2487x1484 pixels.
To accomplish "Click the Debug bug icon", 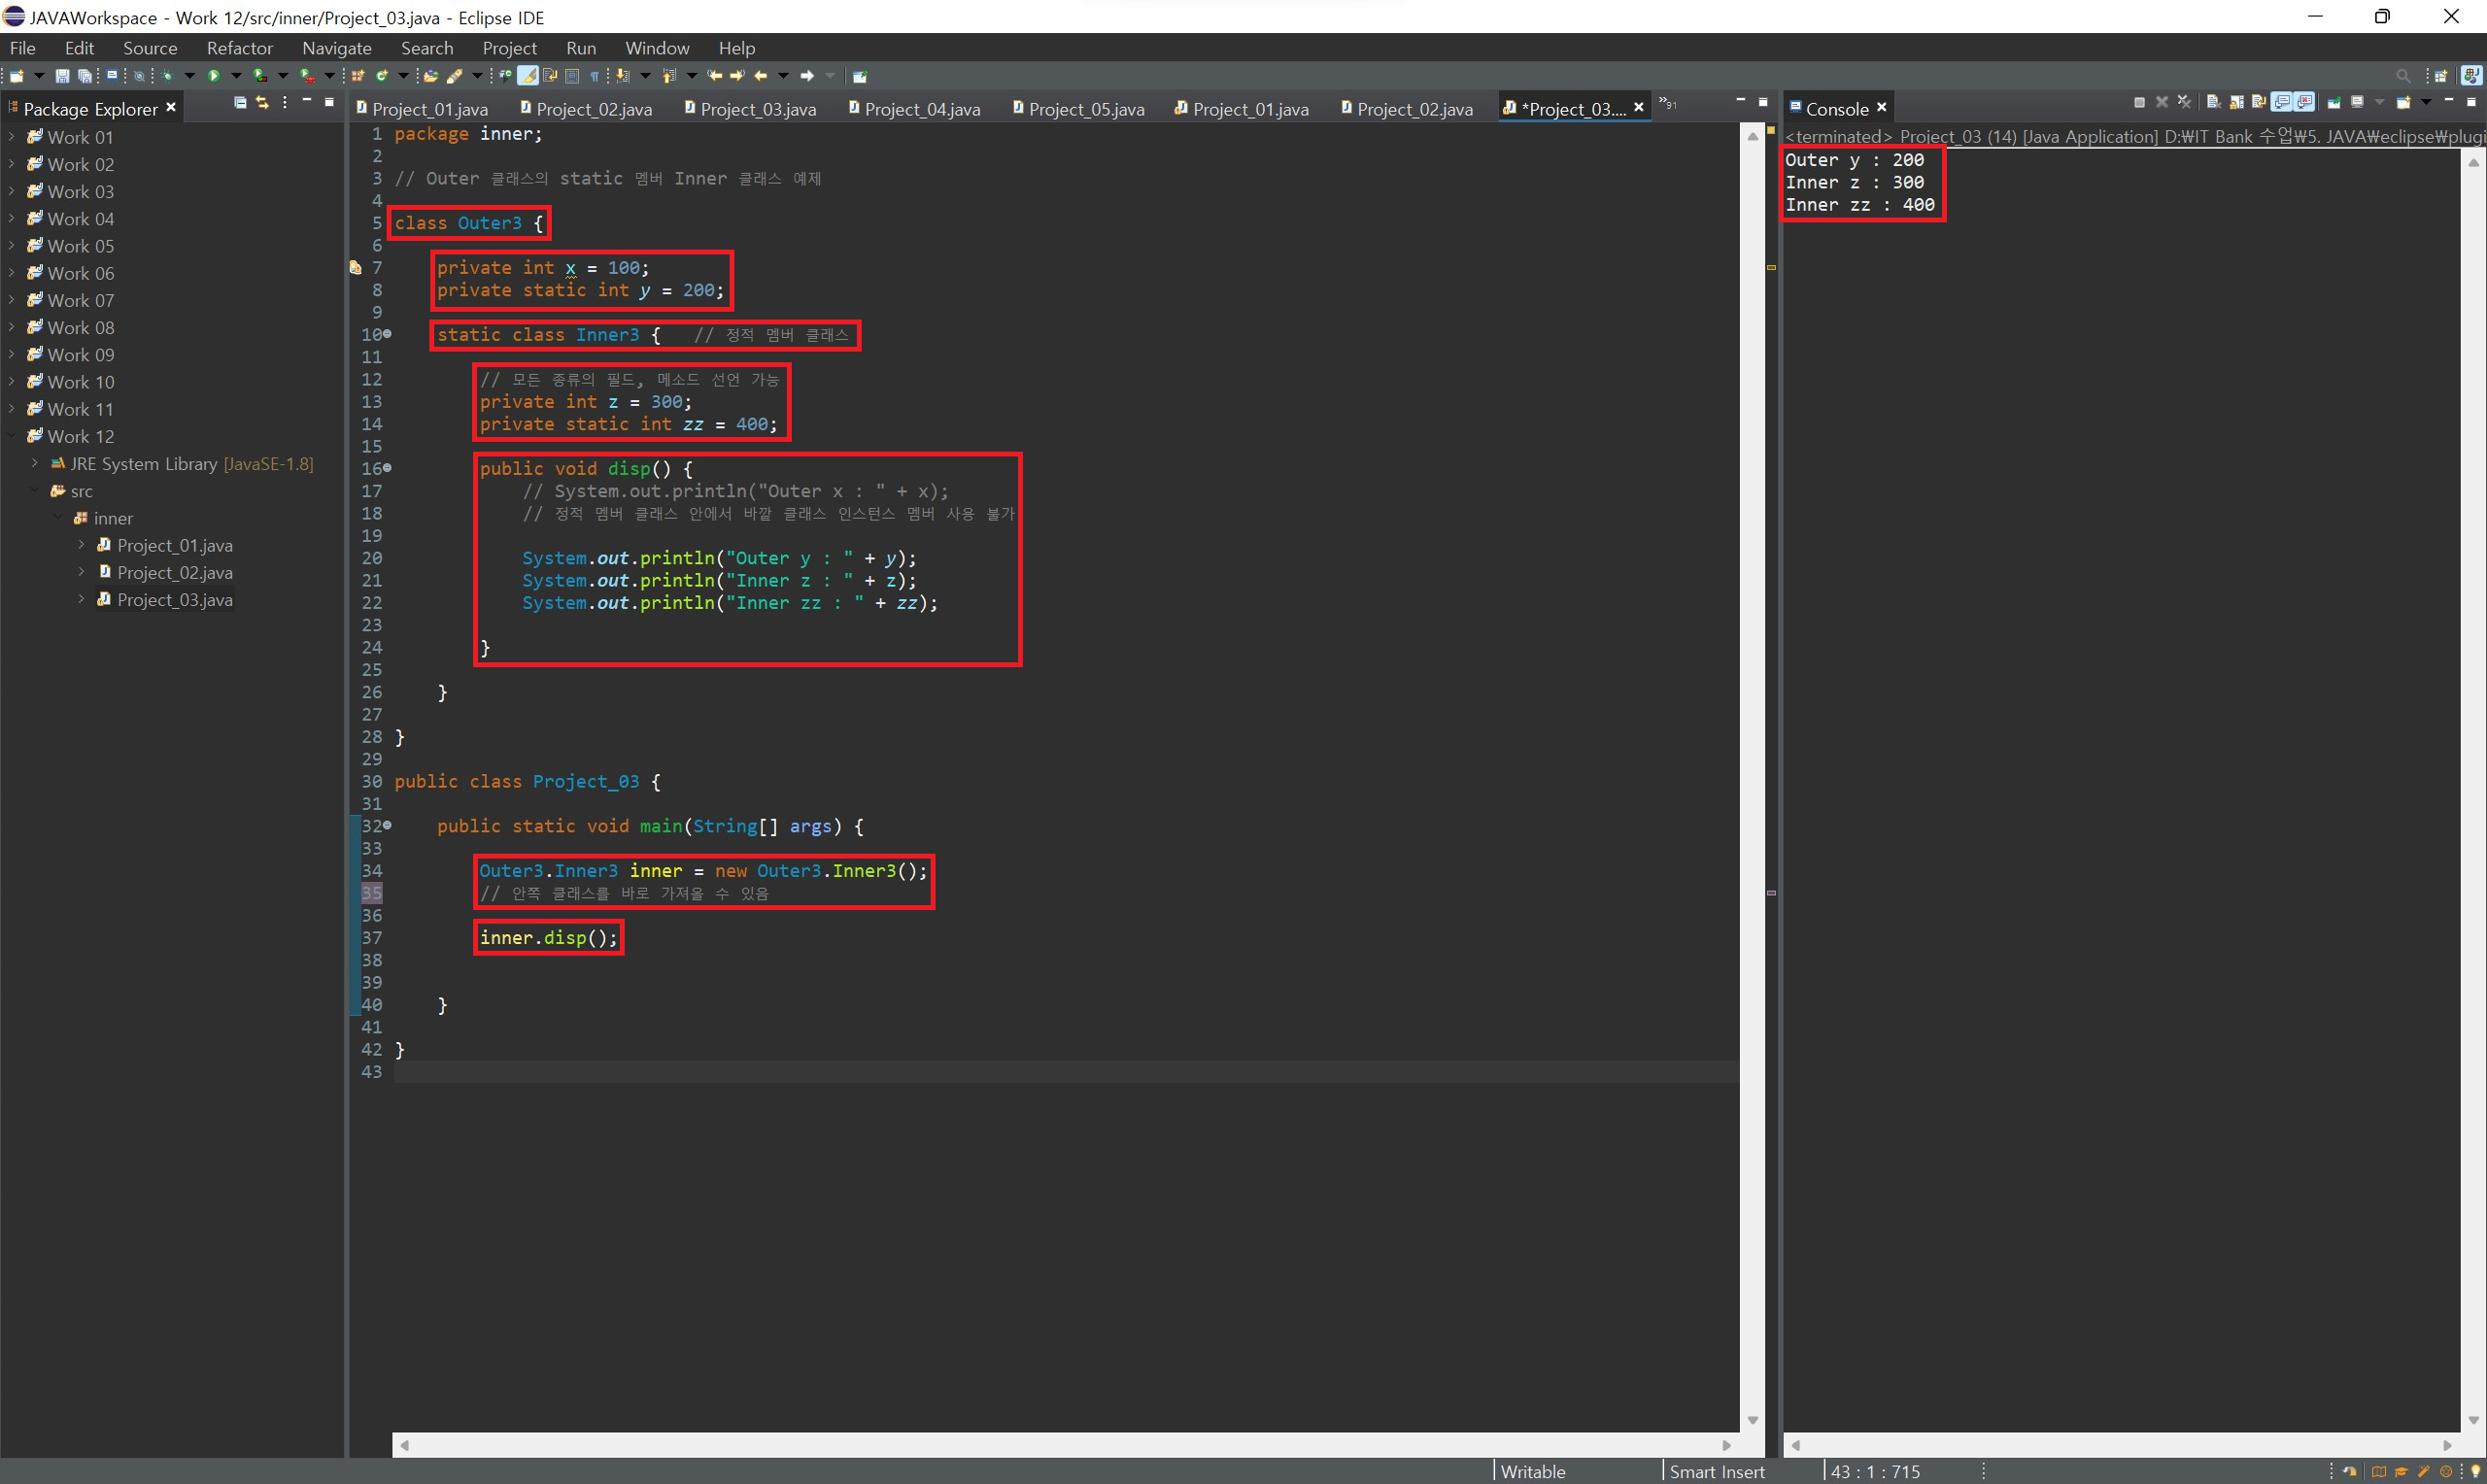I will [167, 76].
